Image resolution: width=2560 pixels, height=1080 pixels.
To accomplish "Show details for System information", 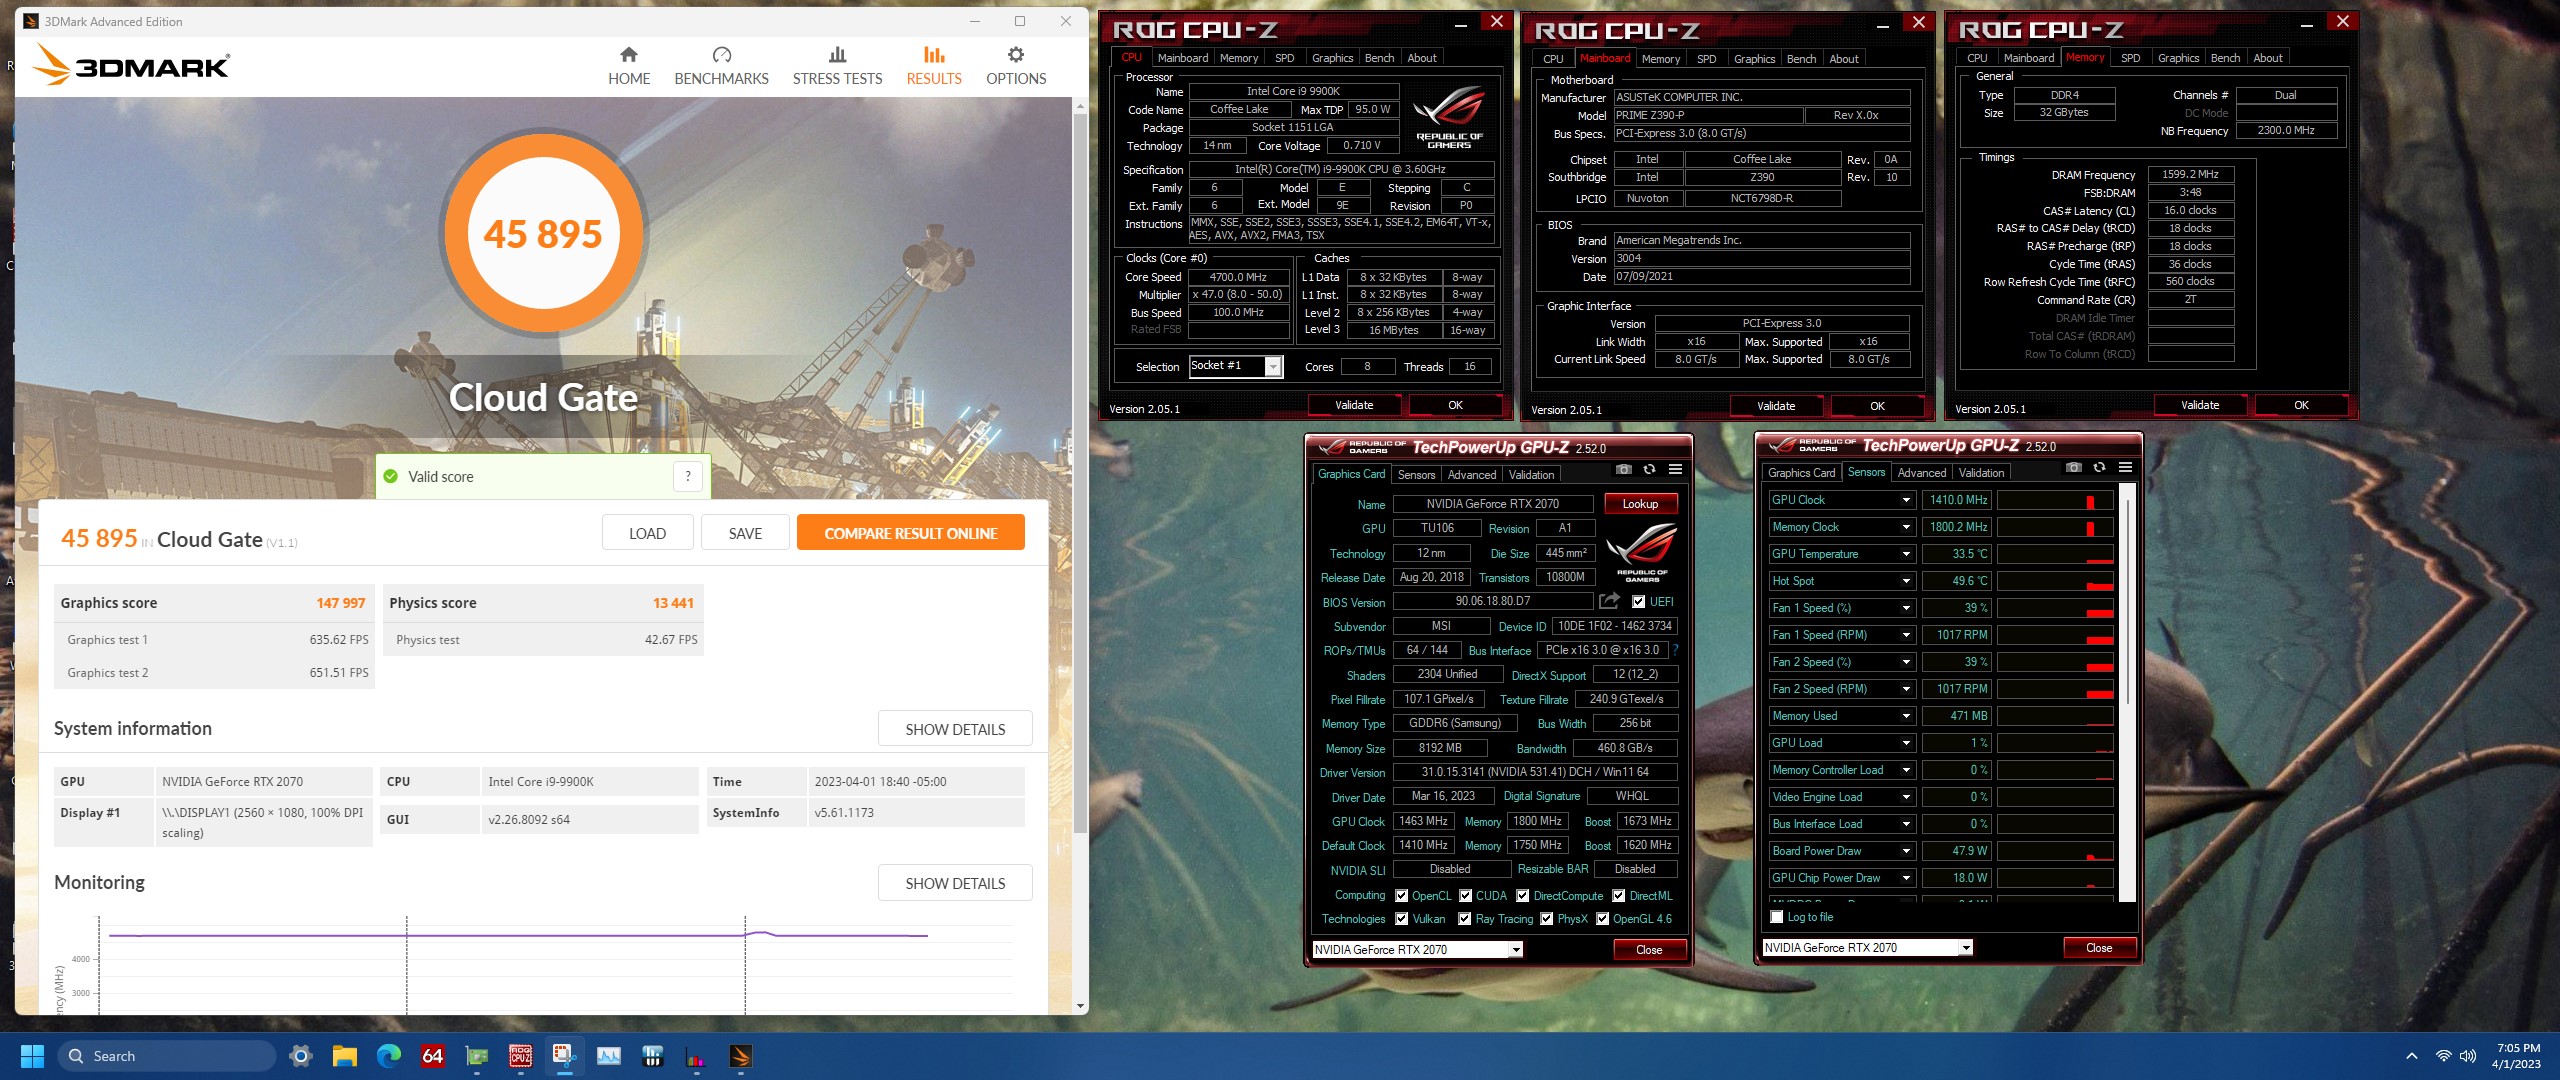I will point(955,729).
